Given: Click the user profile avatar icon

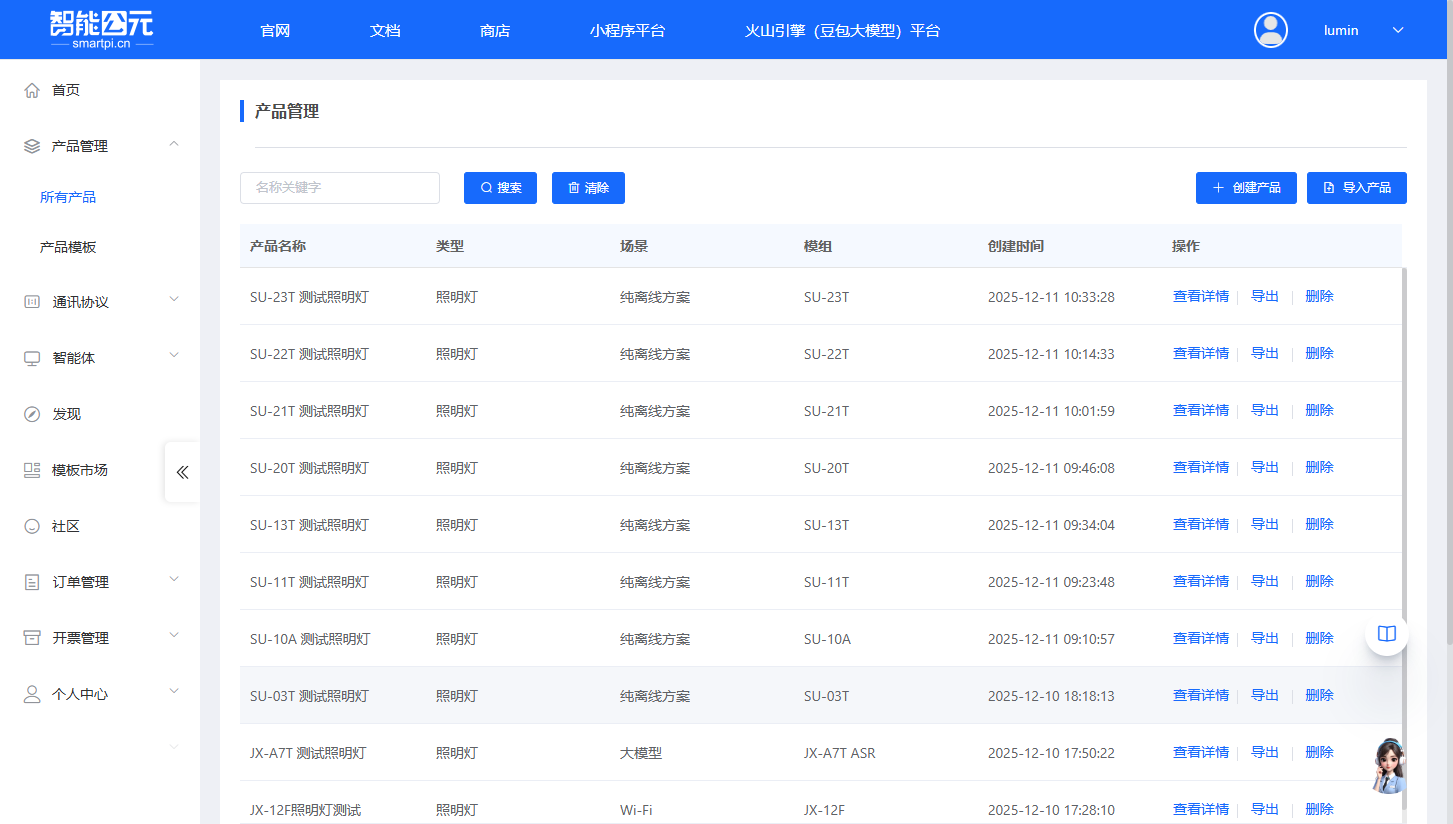Looking at the screenshot, I should tap(1270, 30).
